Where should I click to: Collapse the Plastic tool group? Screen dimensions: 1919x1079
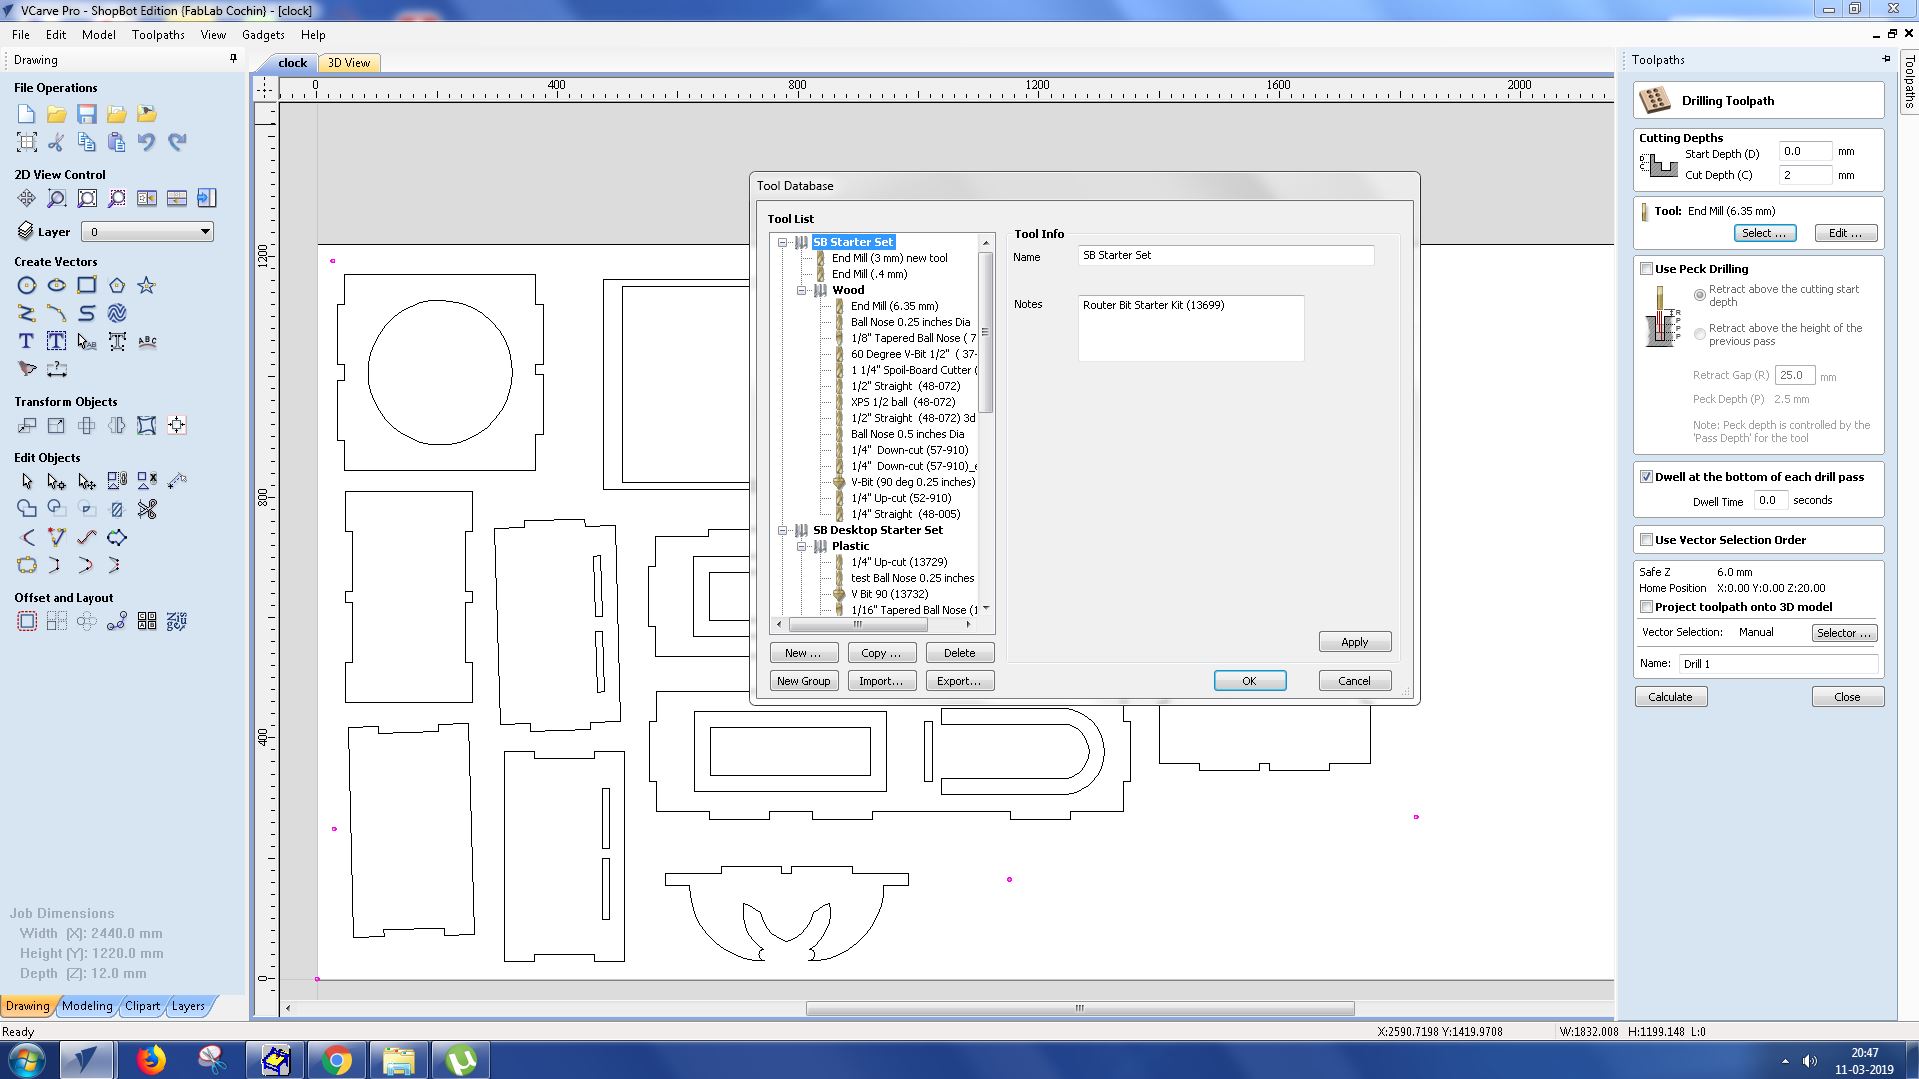click(801, 546)
